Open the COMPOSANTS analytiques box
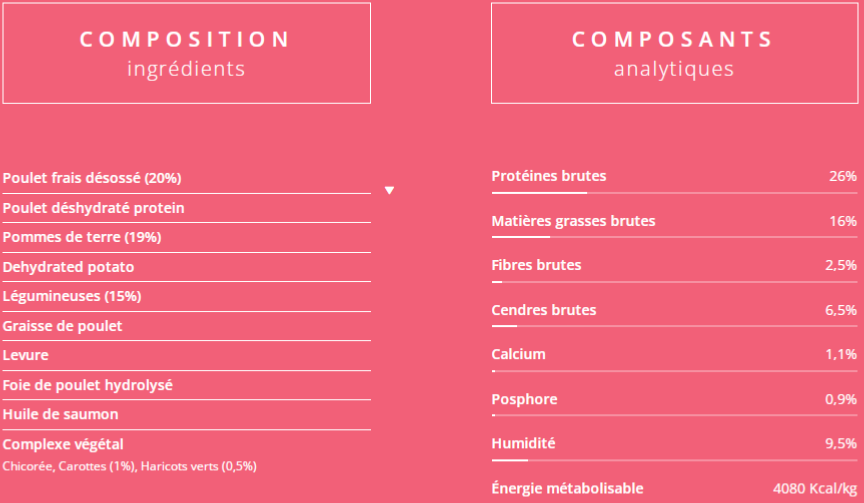 (x=674, y=53)
